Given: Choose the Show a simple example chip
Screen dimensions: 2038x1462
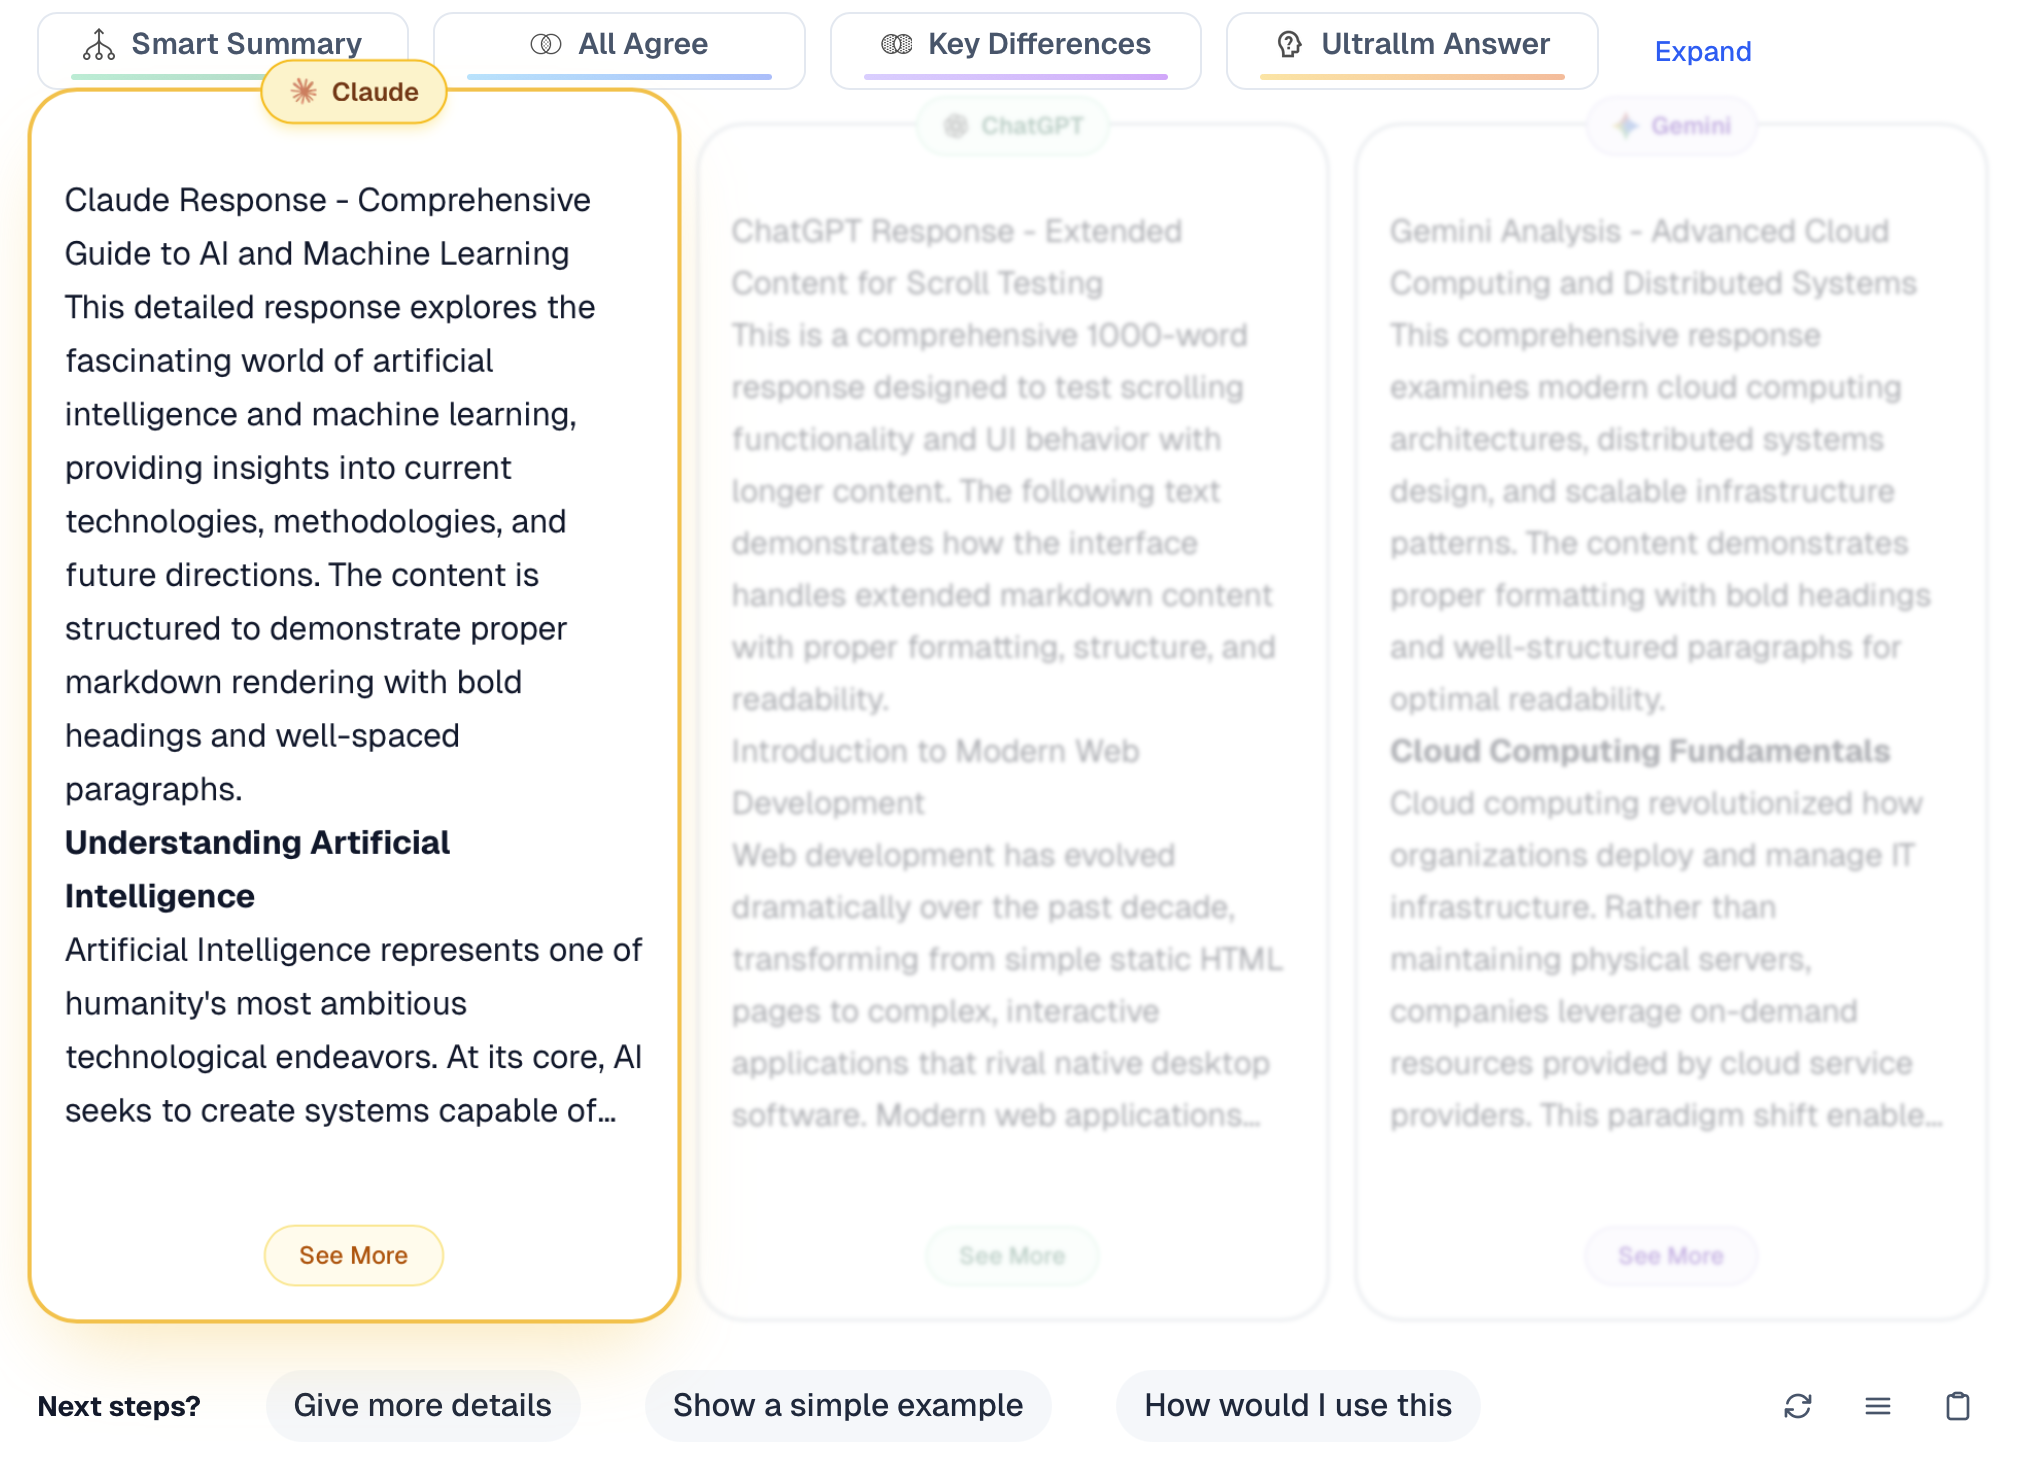Looking at the screenshot, I should pyautogui.click(x=847, y=1405).
